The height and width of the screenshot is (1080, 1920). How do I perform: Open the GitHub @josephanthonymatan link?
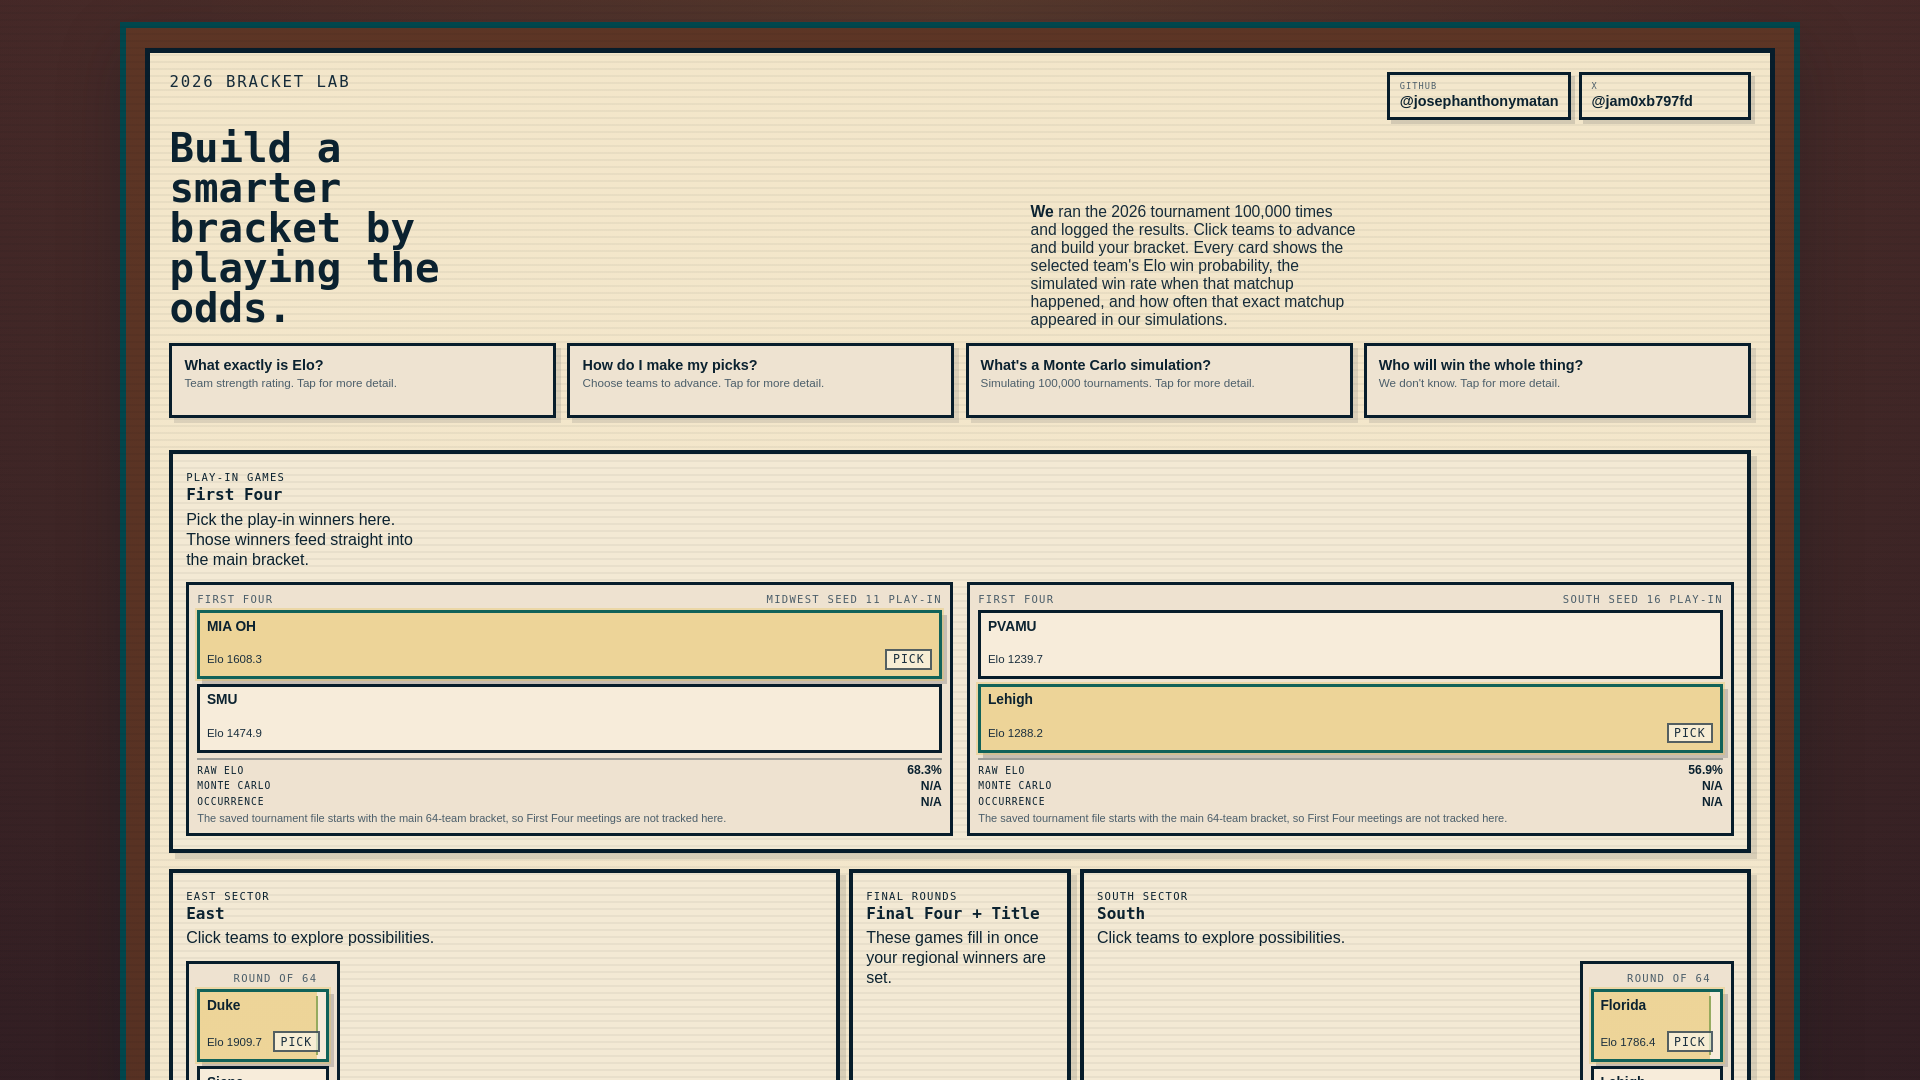click(x=1478, y=96)
